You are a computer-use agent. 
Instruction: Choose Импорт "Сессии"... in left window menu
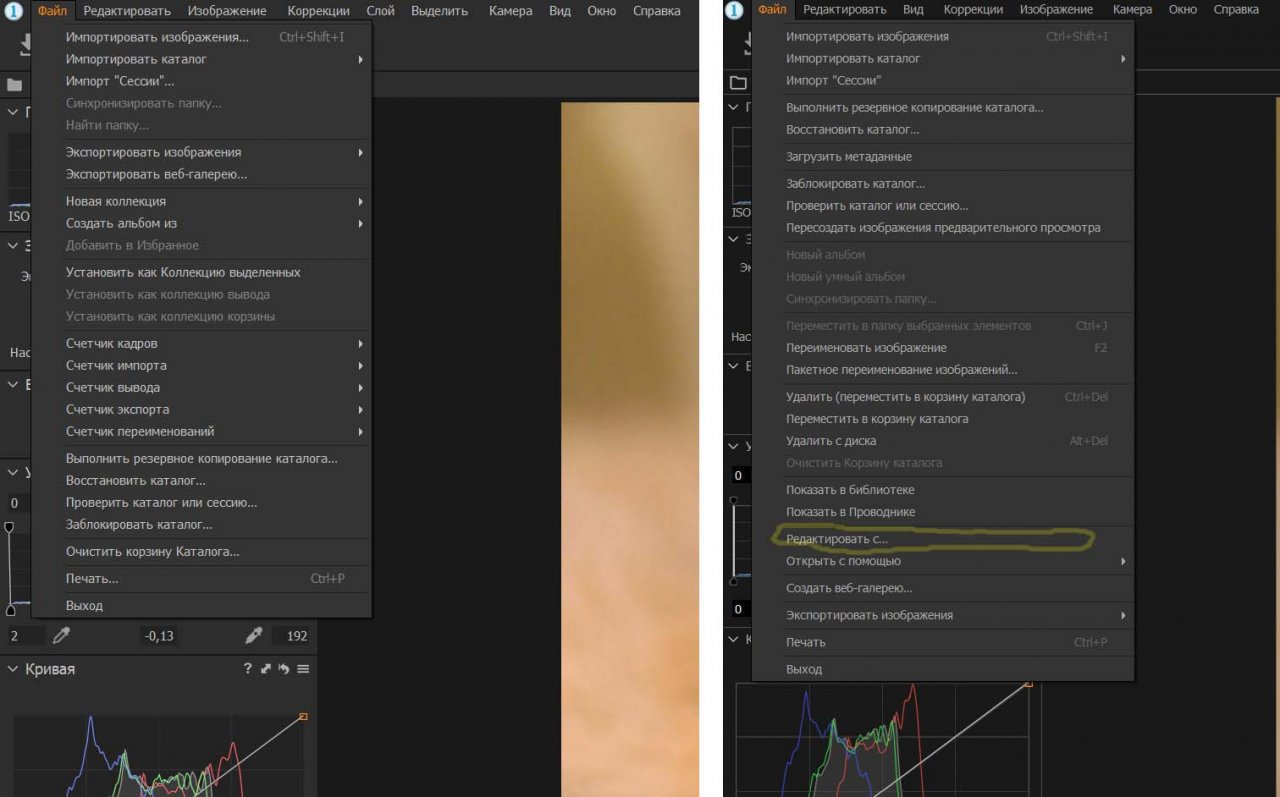204,81
